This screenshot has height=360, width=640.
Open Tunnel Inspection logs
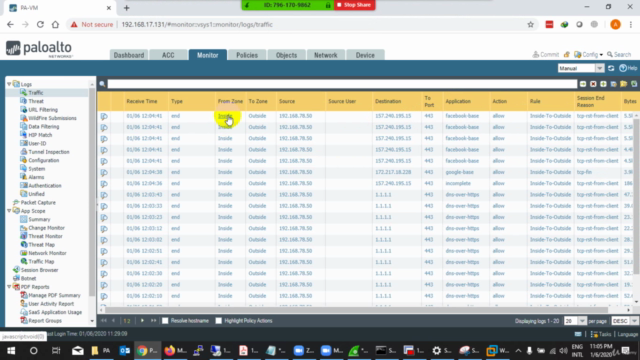49,152
